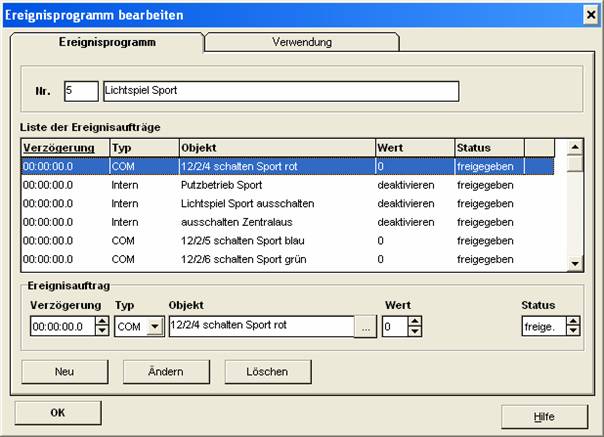
Task: Click the browse button next to Objekt field
Action: [x=367, y=326]
